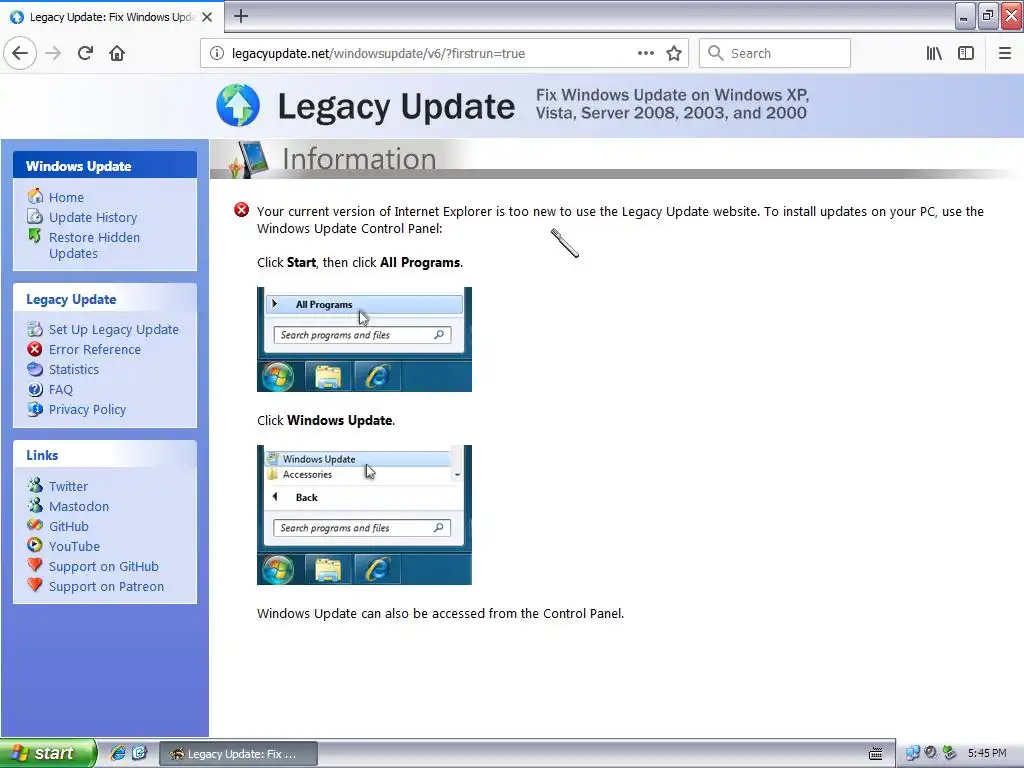1024x768 pixels.
Task: Click the Statistics icon in sidebar
Action: pos(35,369)
